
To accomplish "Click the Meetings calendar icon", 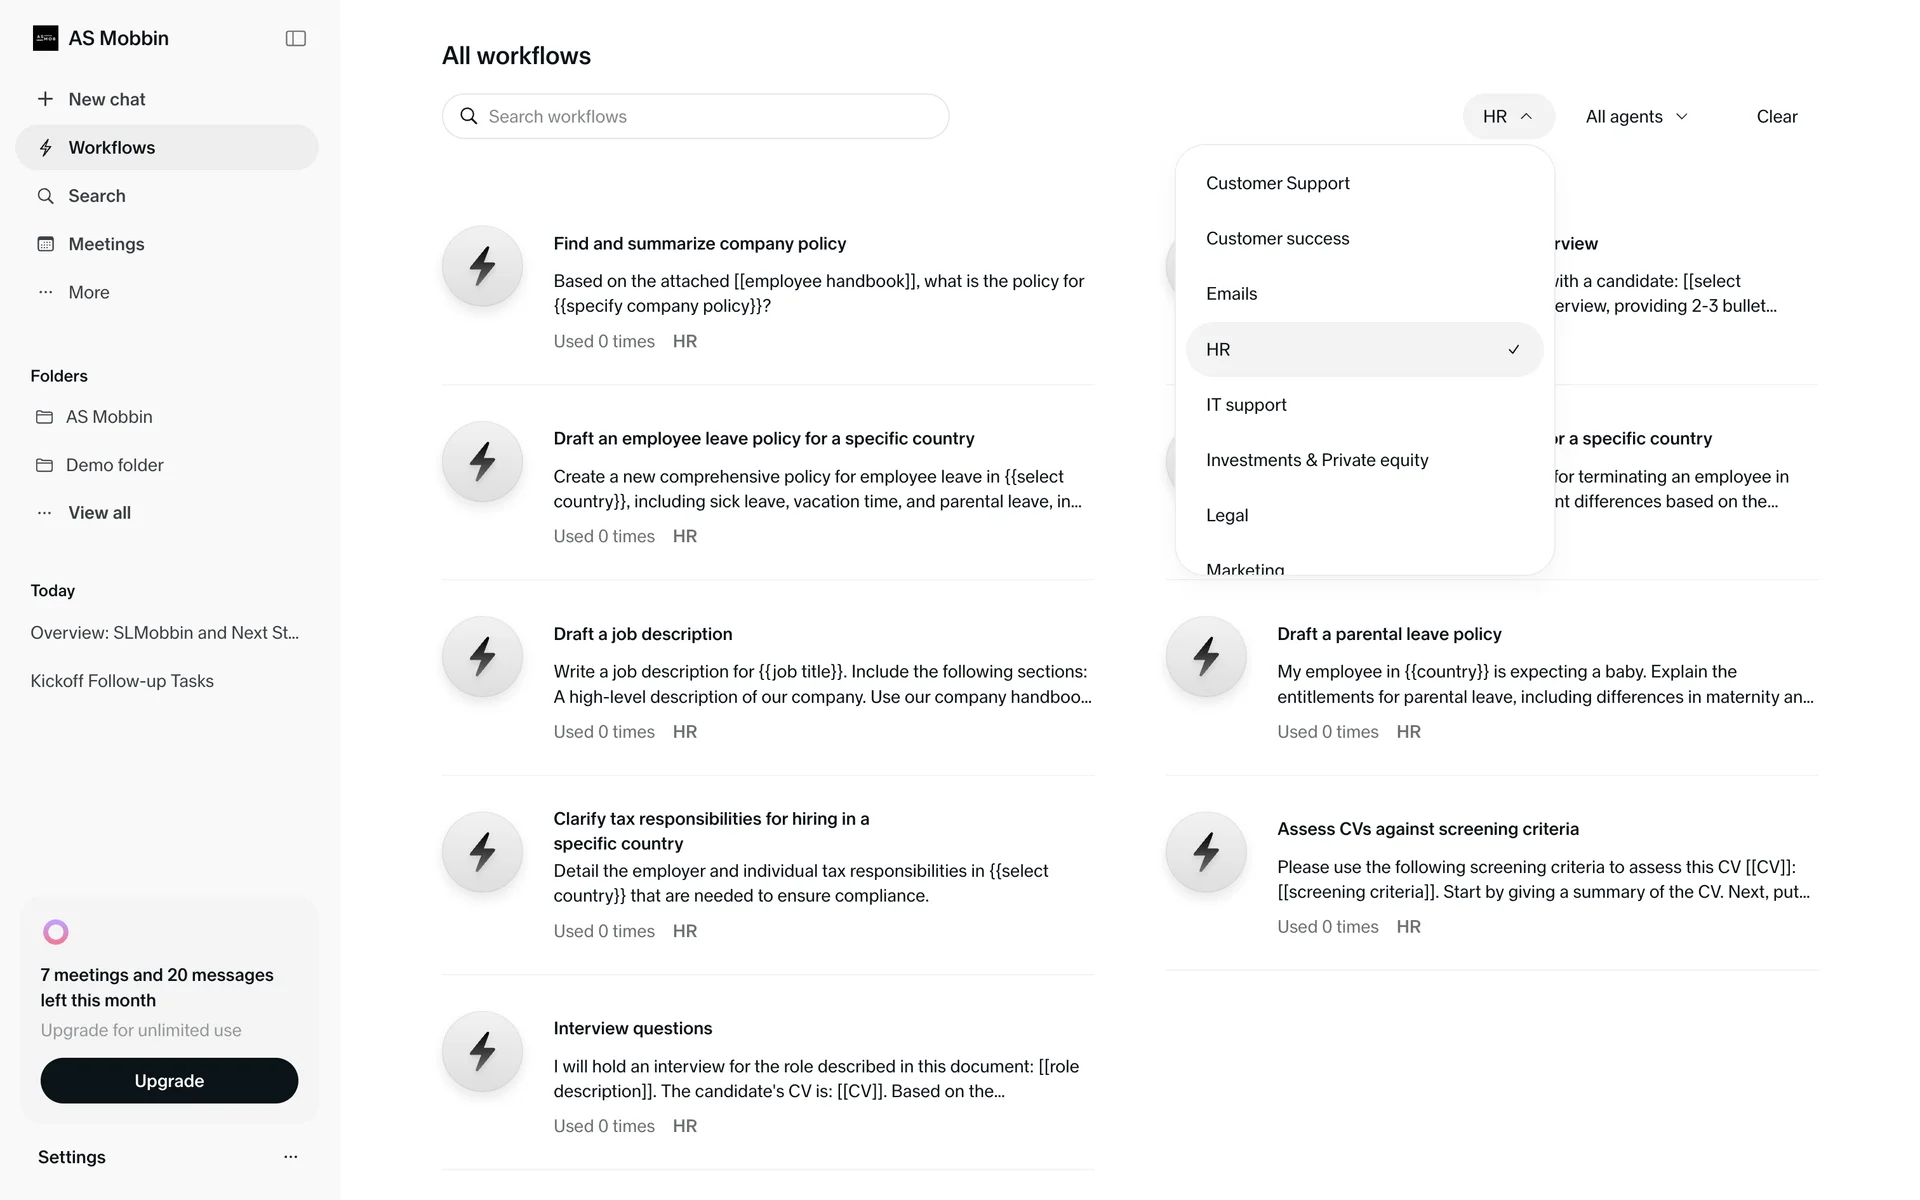I will 45,244.
